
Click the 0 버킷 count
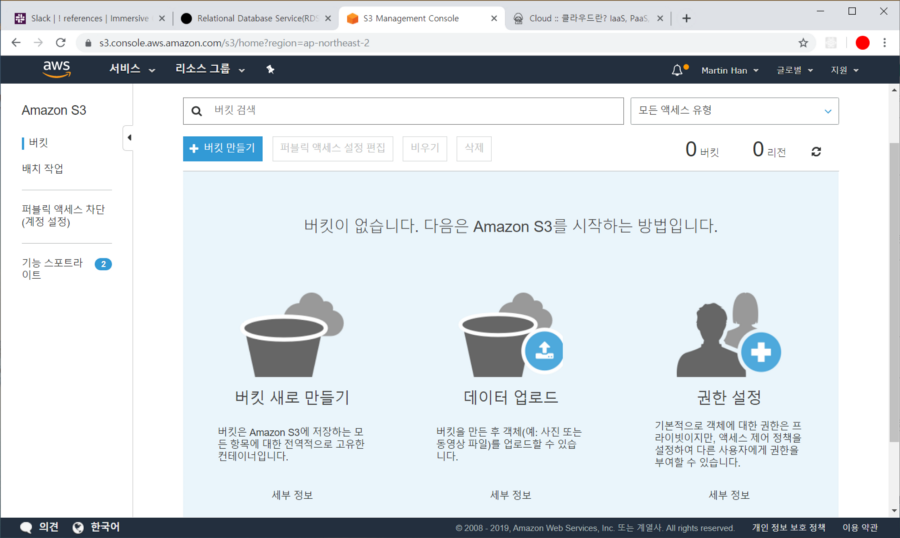pyautogui.click(x=702, y=150)
